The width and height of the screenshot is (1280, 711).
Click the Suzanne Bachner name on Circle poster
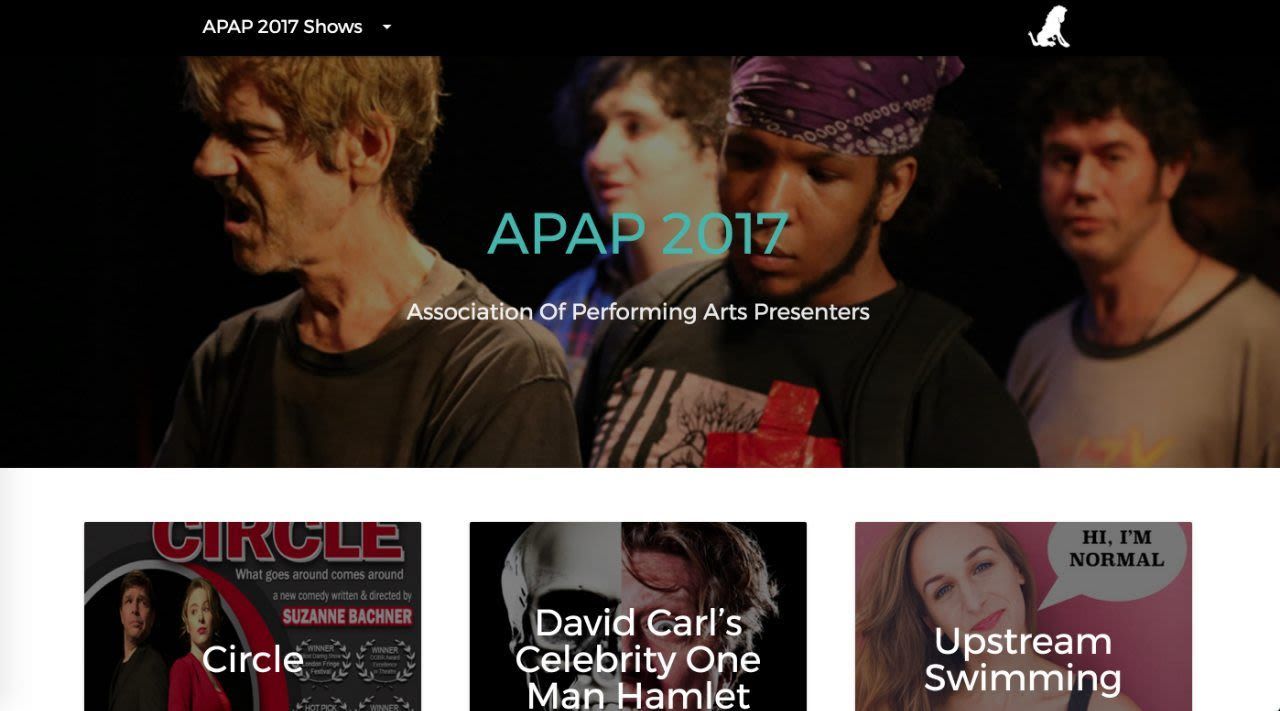347,616
